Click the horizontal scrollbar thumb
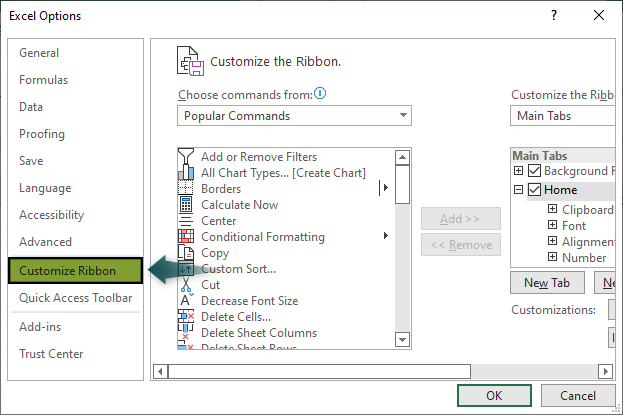This screenshot has width=623, height=415. (319, 372)
